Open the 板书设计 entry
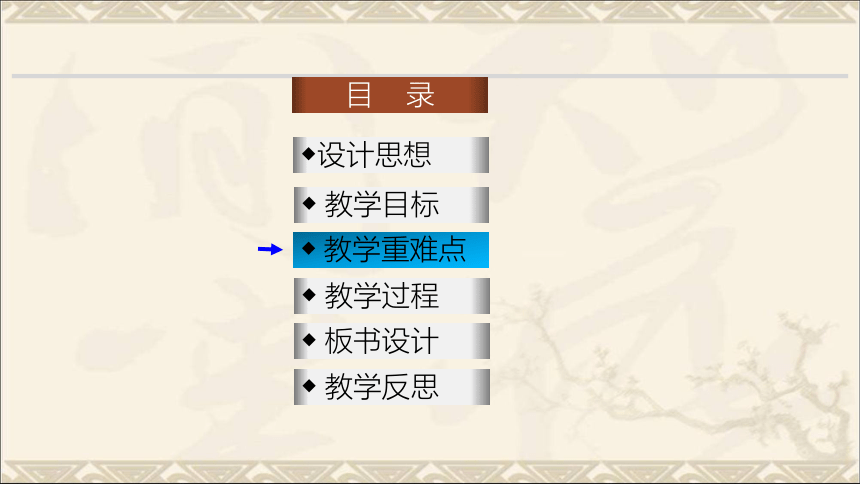The height and width of the screenshot is (484, 860). click(x=392, y=341)
